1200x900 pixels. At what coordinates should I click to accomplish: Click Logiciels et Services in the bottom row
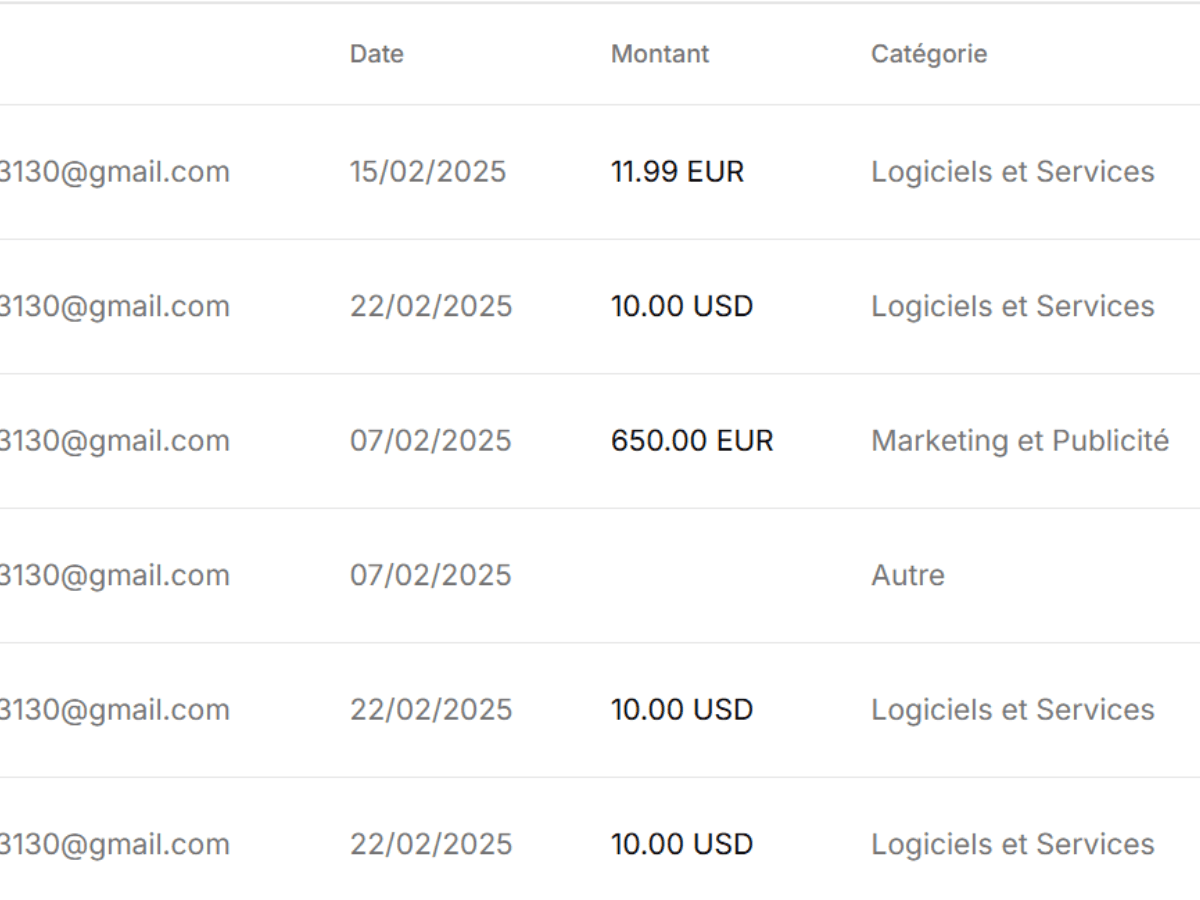click(1013, 844)
